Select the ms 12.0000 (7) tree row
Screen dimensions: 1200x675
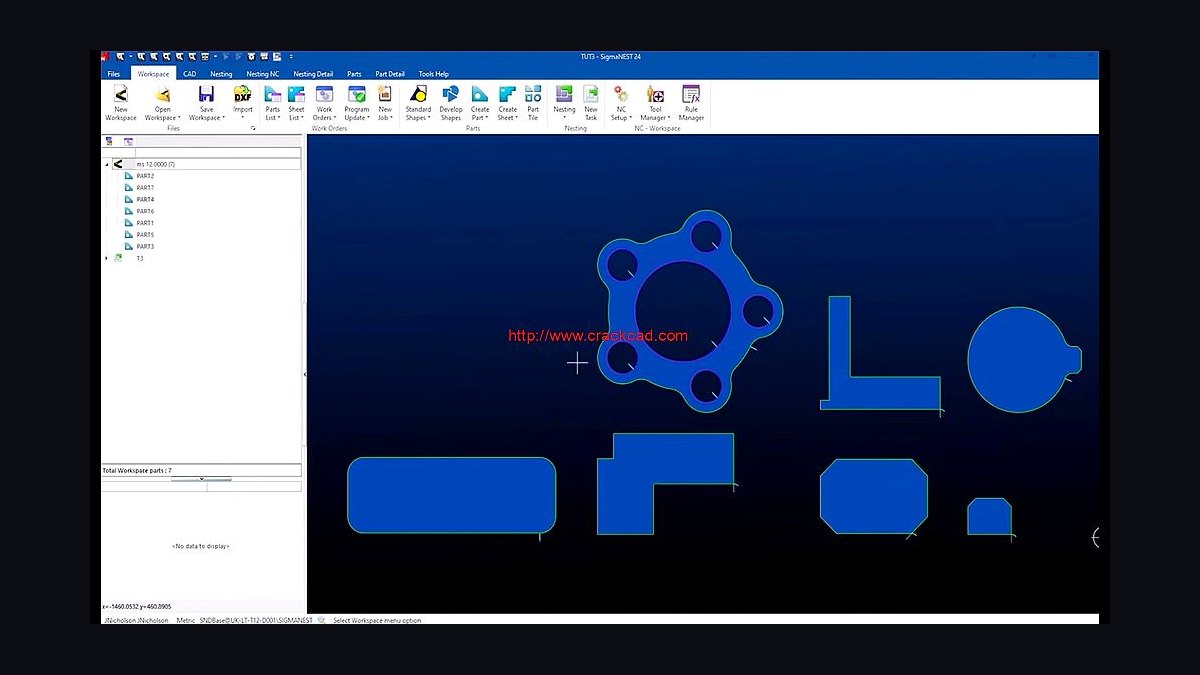[x=205, y=164]
